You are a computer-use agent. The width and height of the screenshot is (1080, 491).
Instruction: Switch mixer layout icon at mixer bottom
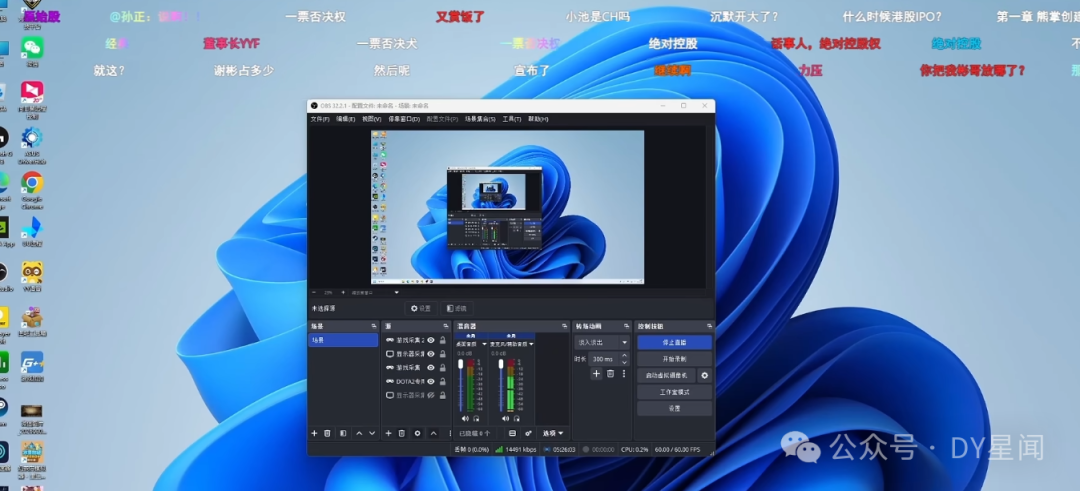click(512, 433)
